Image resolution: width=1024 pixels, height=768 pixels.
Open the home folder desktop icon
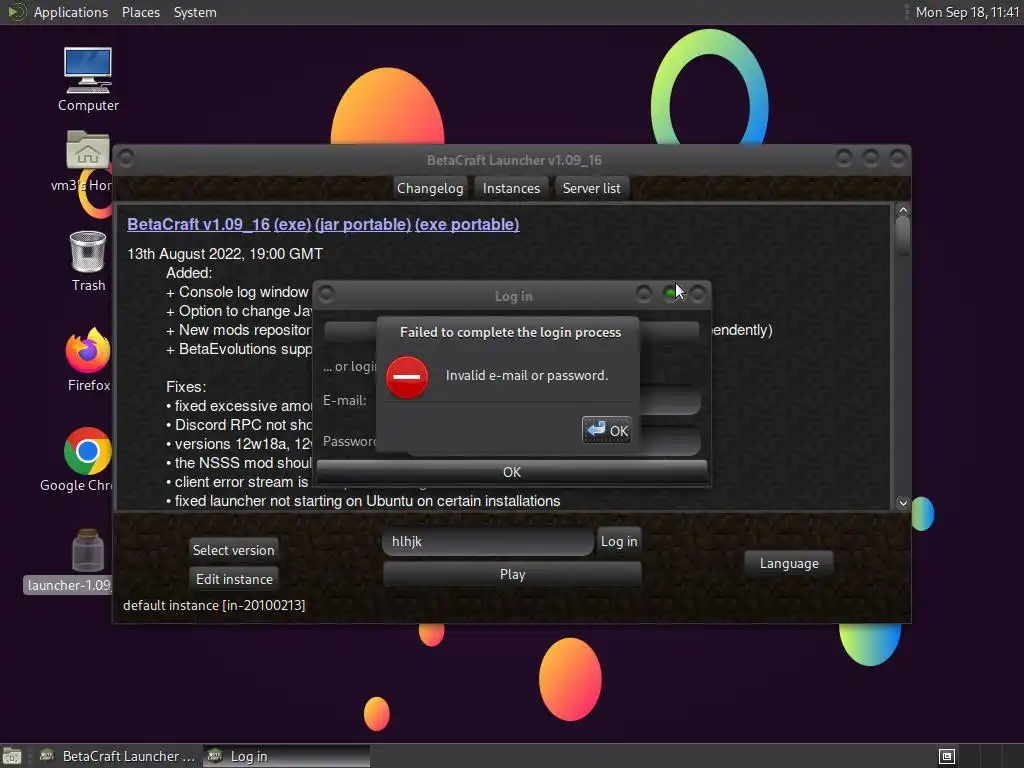88,150
